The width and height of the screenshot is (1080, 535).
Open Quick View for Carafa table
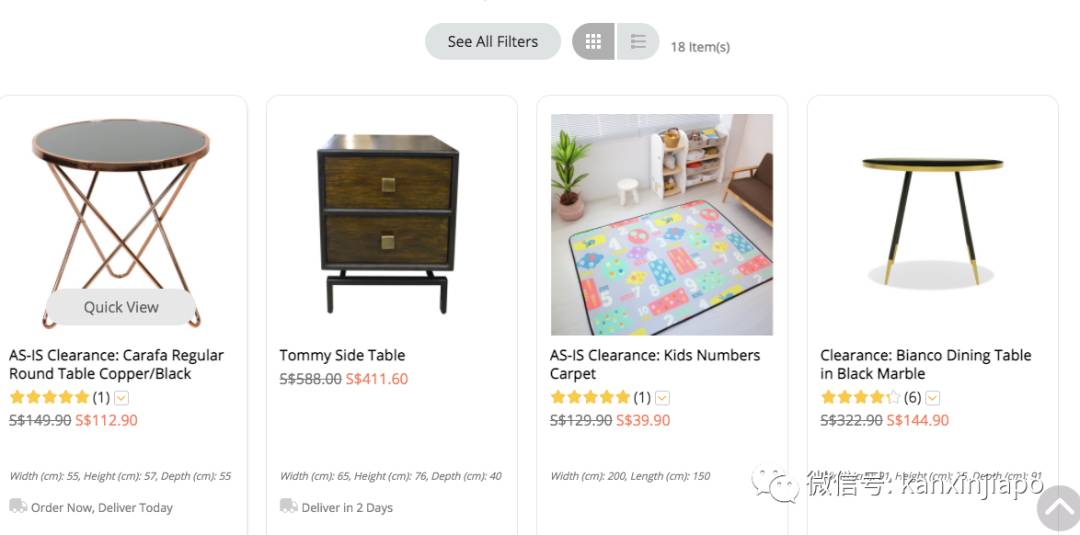(121, 307)
